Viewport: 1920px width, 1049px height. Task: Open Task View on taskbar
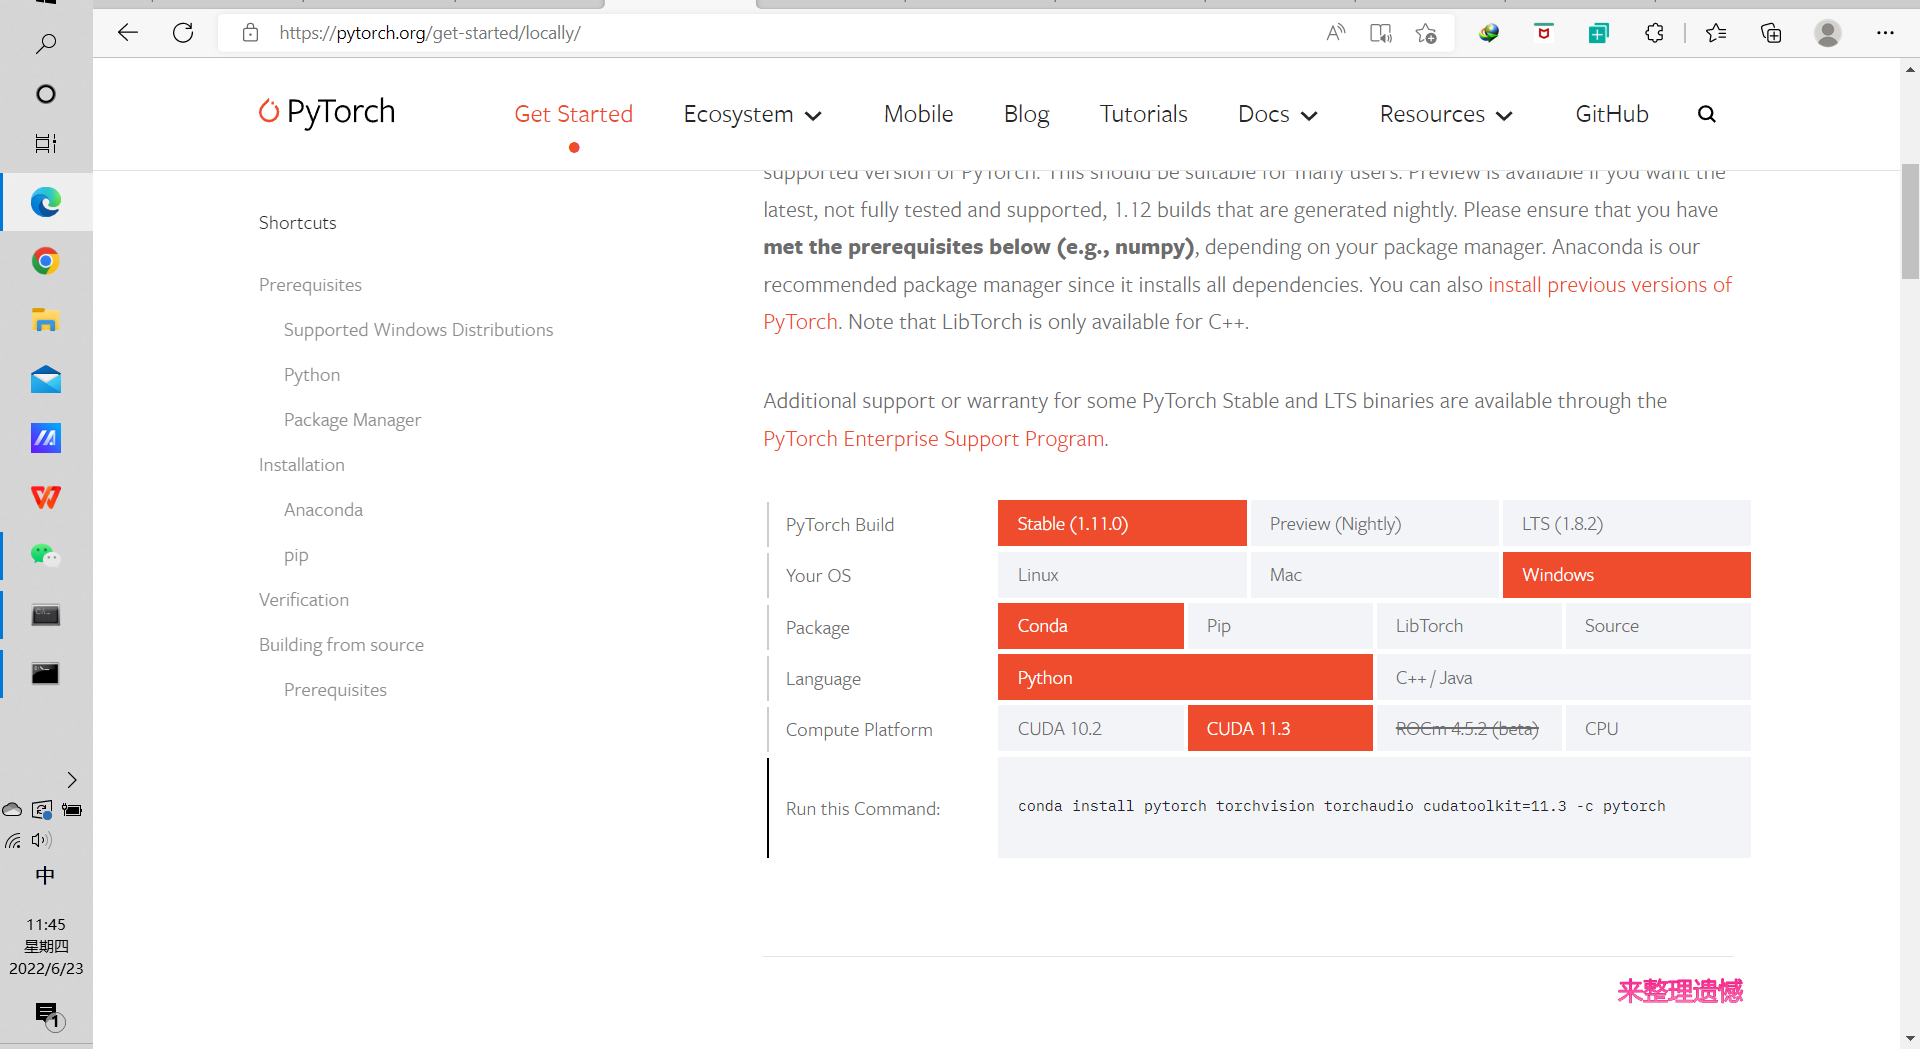click(46, 143)
